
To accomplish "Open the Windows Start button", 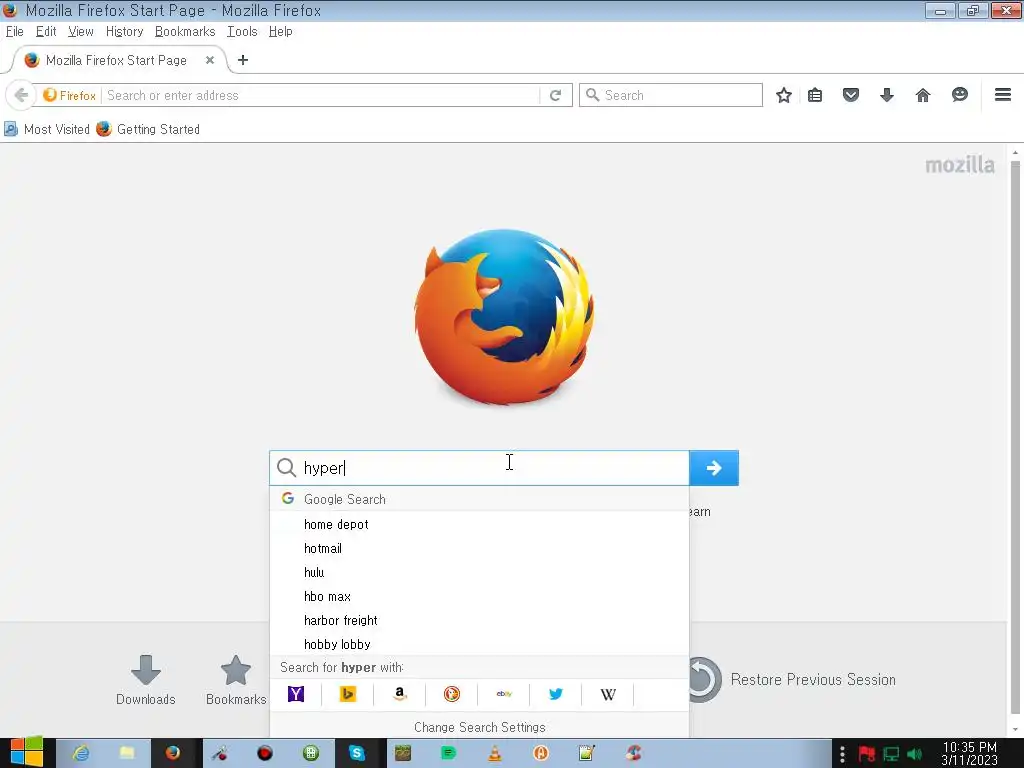I will pos(27,753).
